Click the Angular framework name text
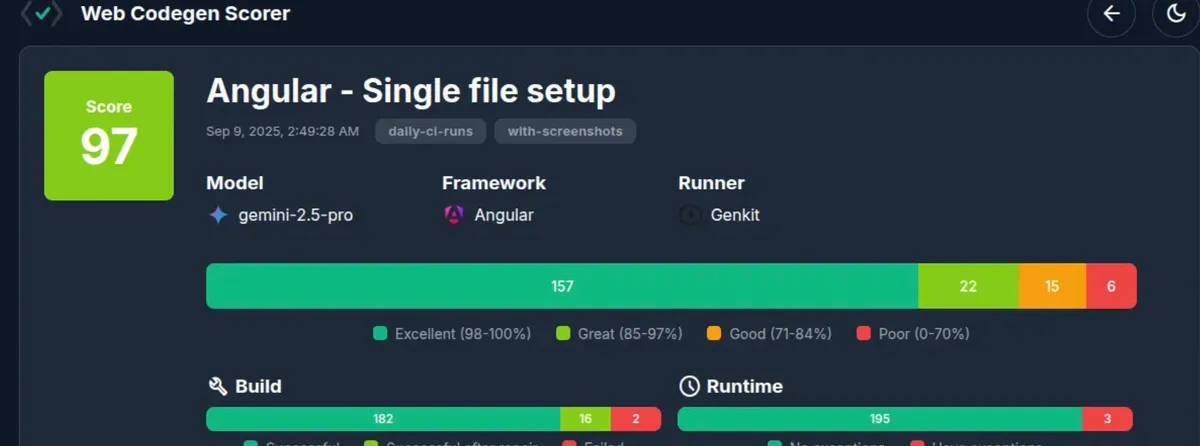The height and width of the screenshot is (446, 1200). pyautogui.click(x=504, y=215)
